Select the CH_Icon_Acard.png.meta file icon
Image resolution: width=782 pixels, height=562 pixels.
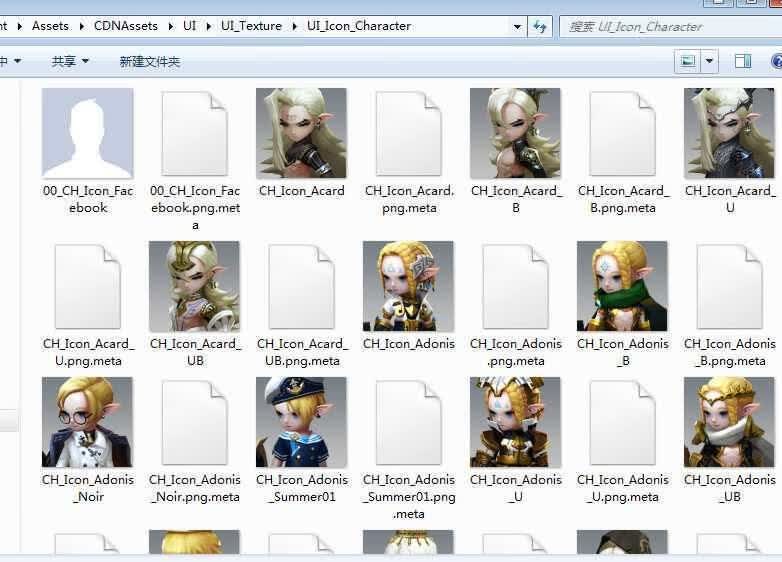pos(408,133)
